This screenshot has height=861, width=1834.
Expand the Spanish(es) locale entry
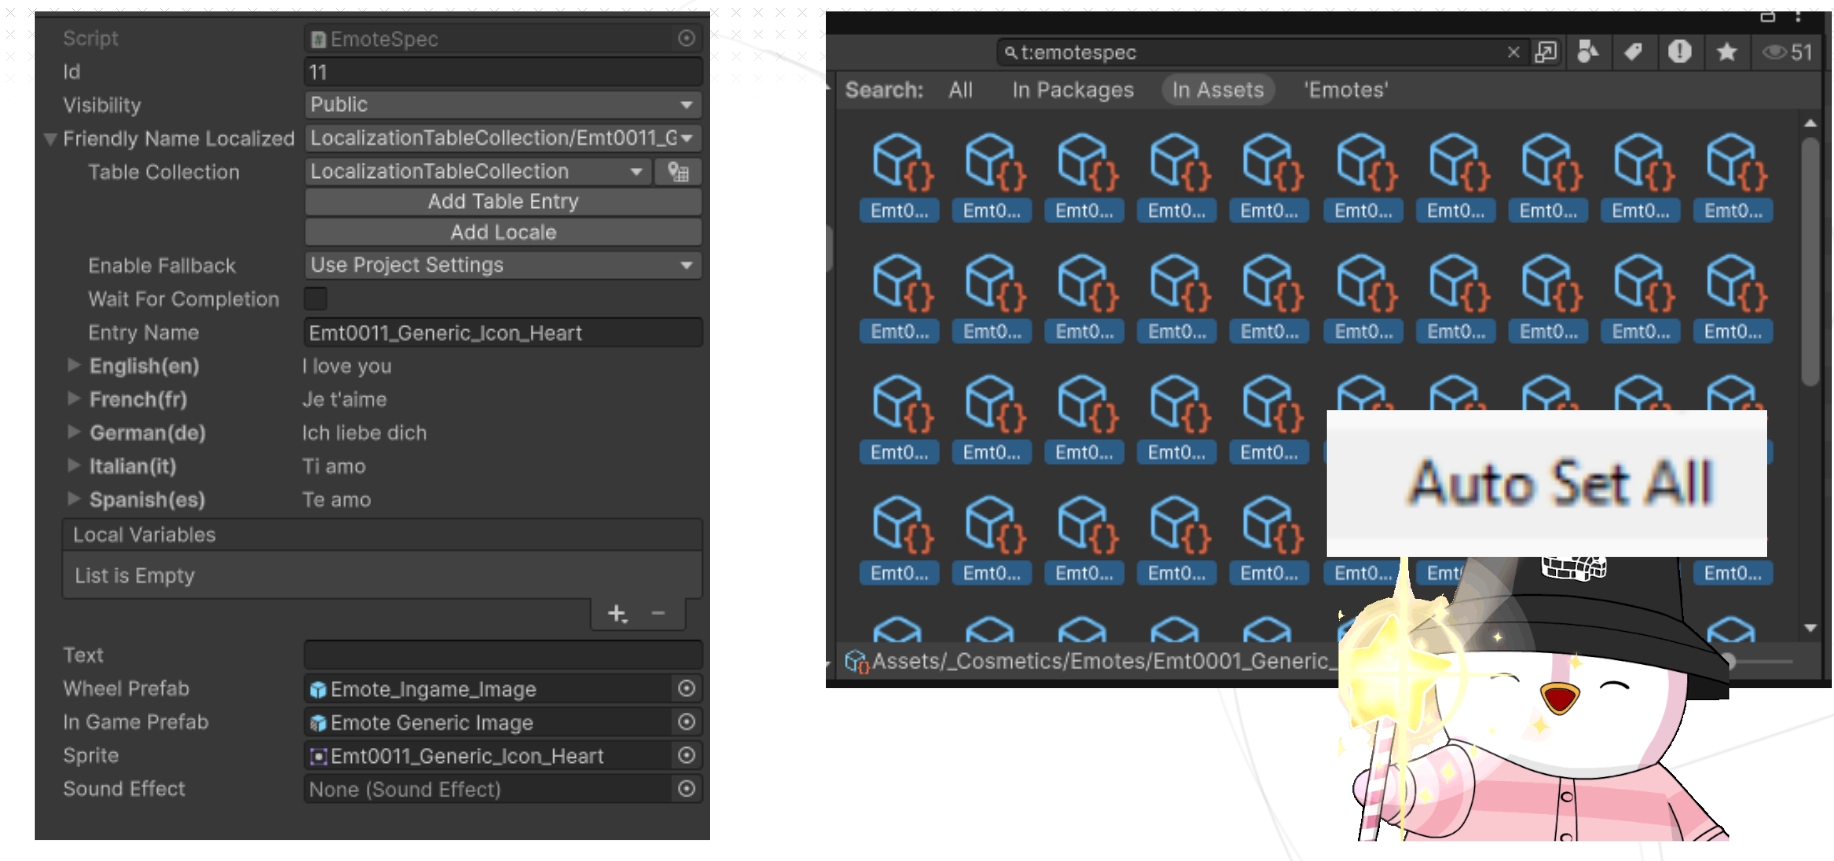point(74,498)
